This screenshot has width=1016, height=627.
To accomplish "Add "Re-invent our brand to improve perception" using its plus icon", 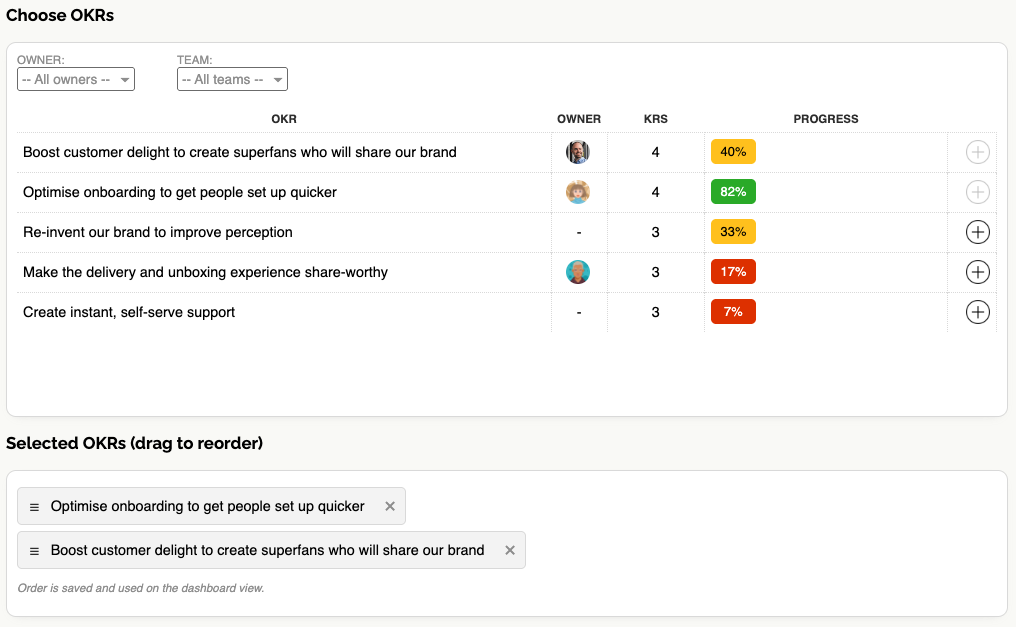I will 977,232.
